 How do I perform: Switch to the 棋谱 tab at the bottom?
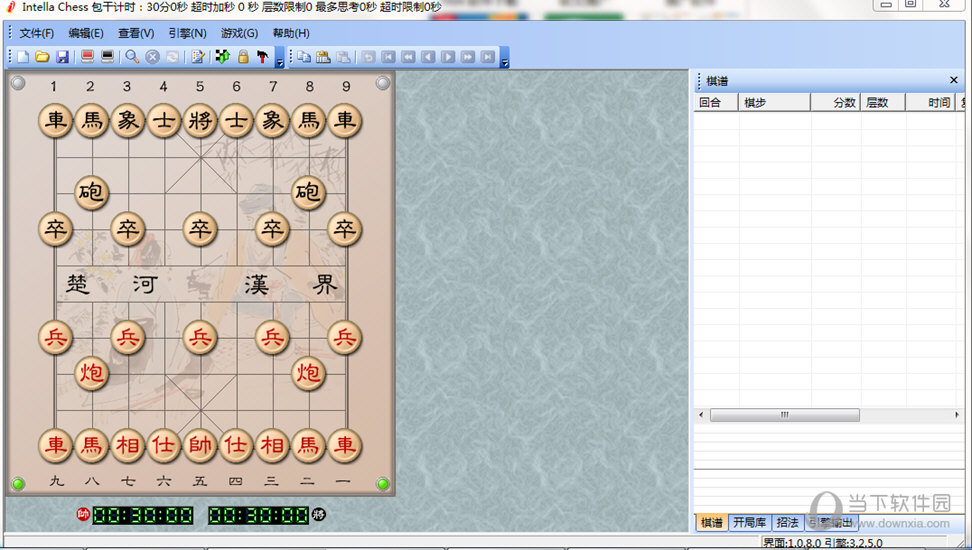(712, 523)
